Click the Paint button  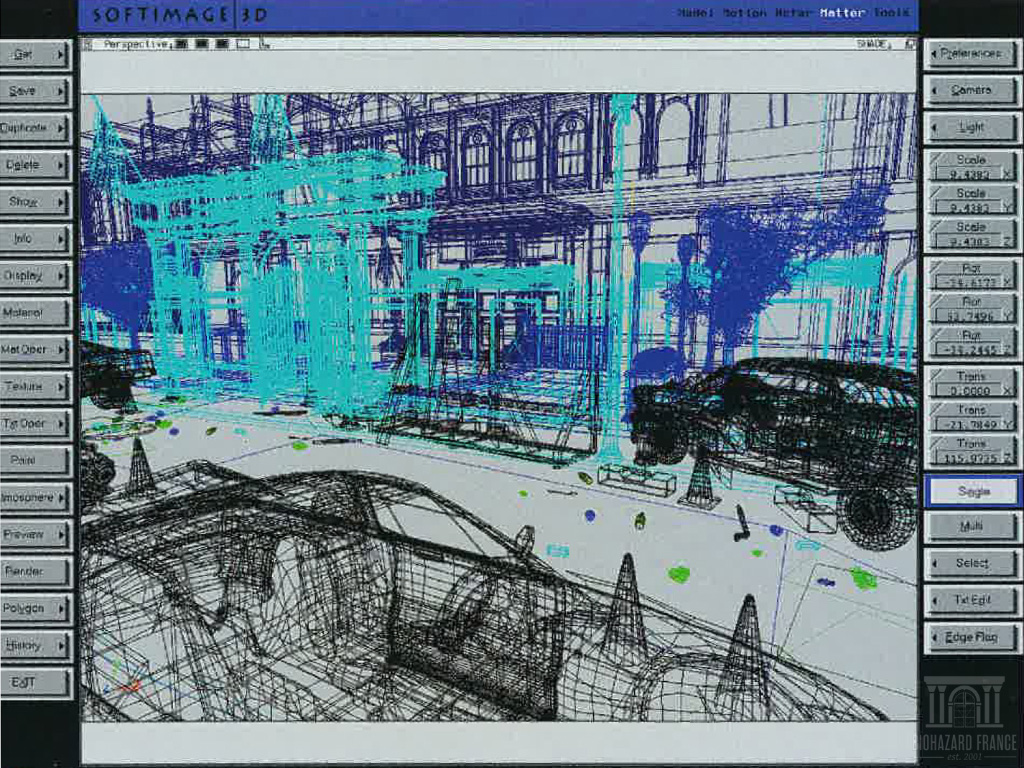pos(35,460)
